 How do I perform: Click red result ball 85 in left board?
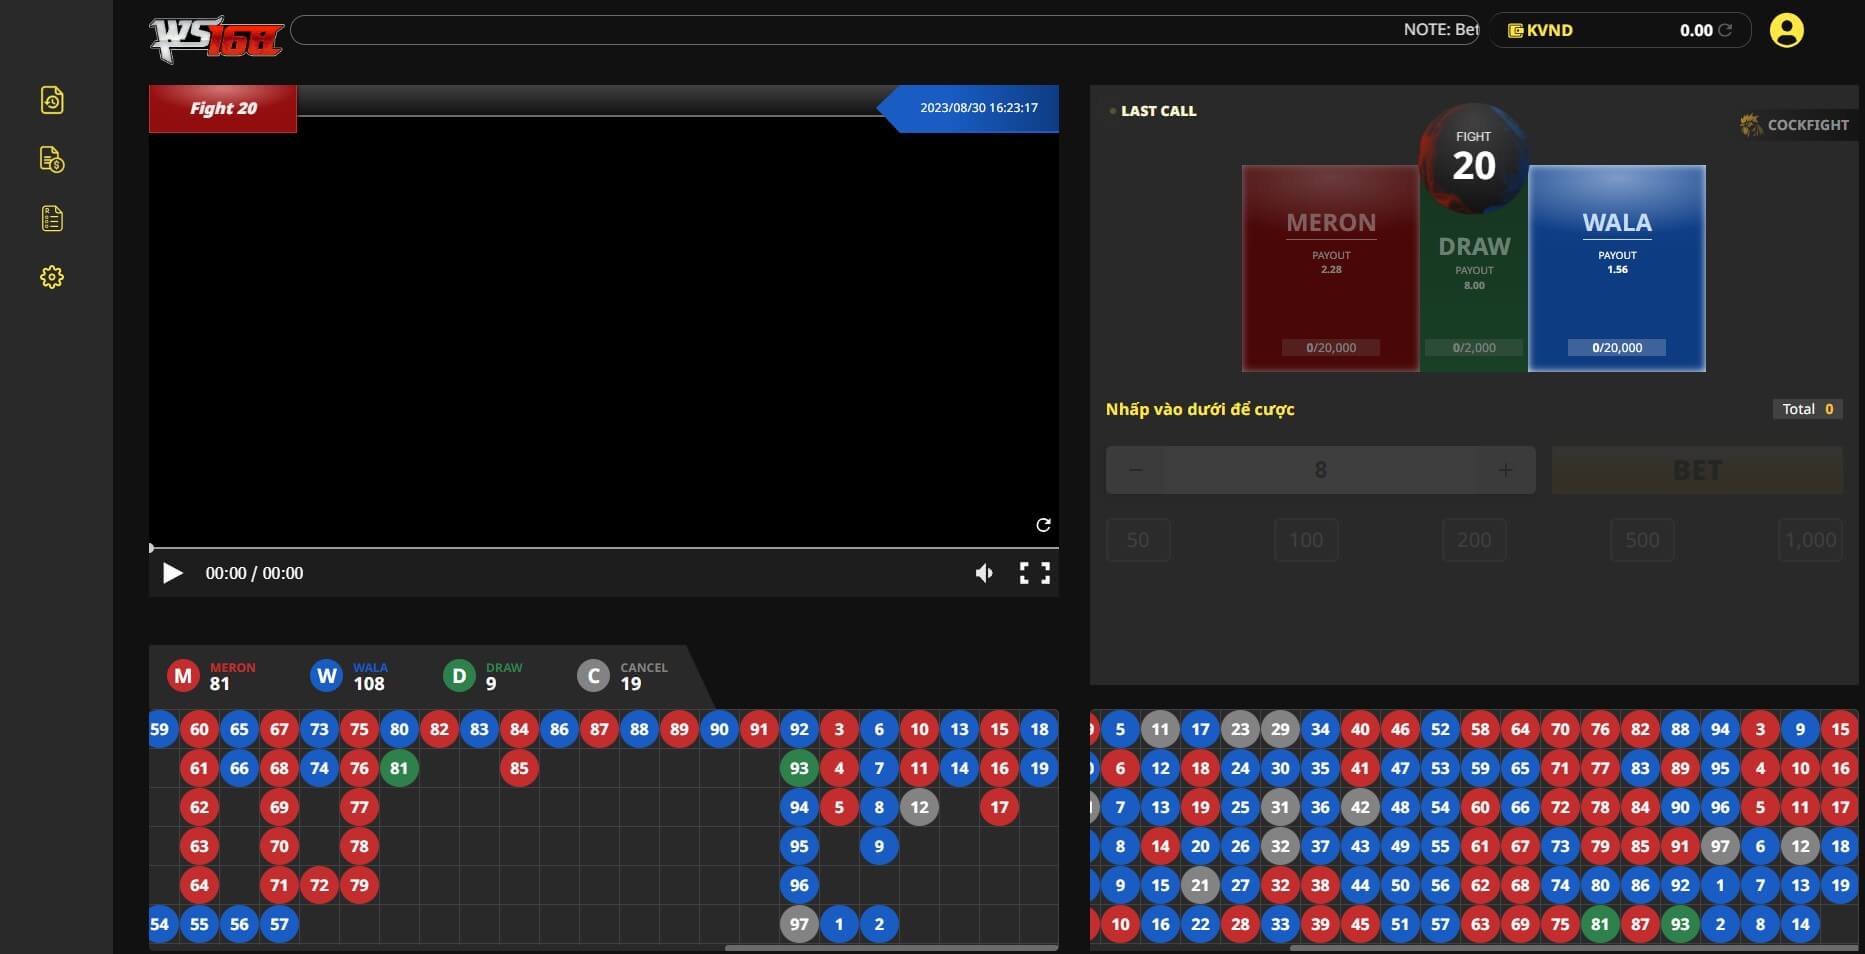[x=519, y=768]
